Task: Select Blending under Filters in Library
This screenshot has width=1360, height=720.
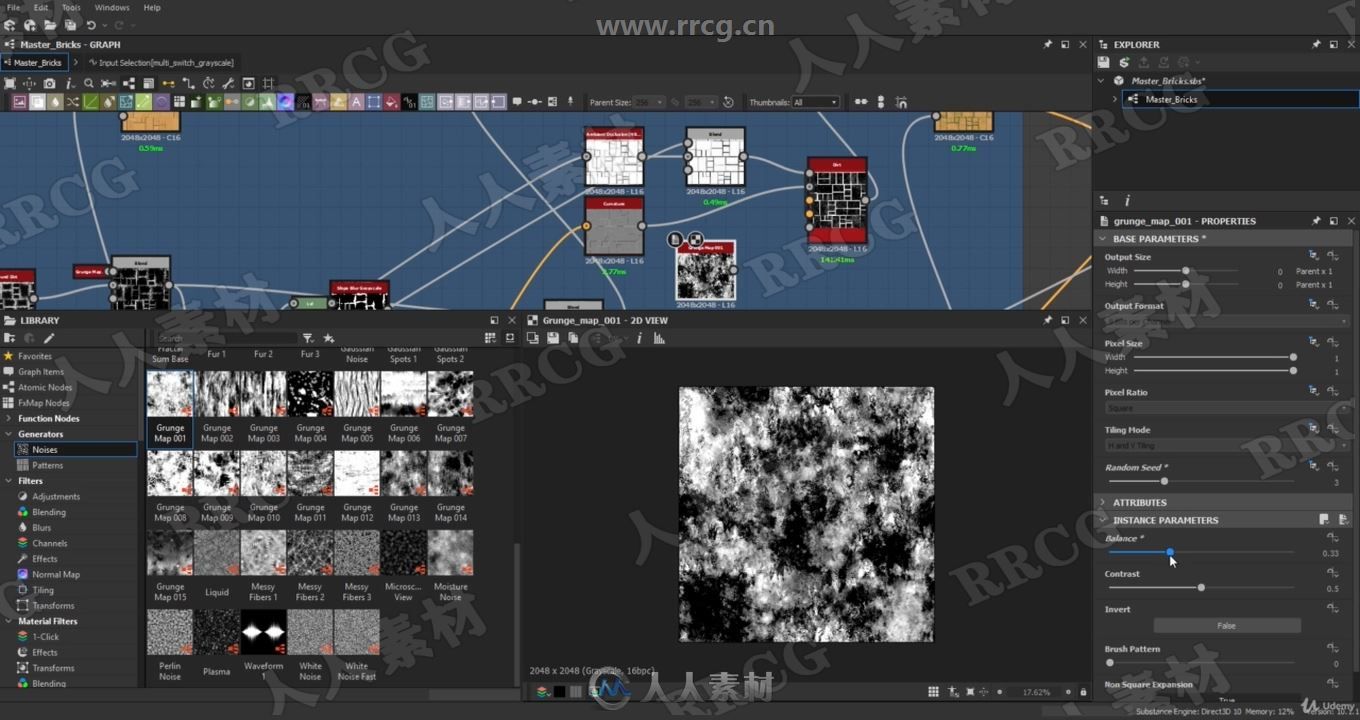Action: [x=49, y=512]
